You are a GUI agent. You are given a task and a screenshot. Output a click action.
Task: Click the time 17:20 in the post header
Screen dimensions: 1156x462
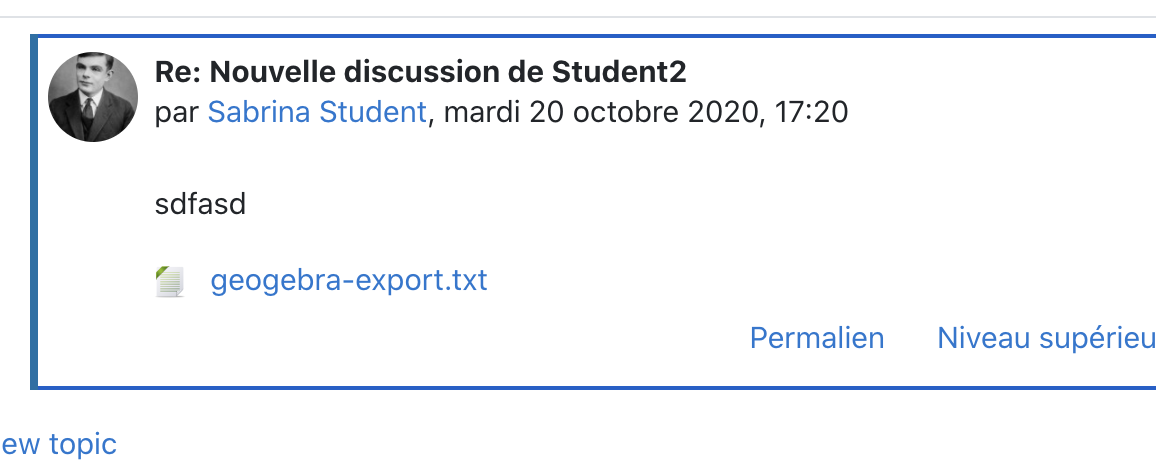811,113
